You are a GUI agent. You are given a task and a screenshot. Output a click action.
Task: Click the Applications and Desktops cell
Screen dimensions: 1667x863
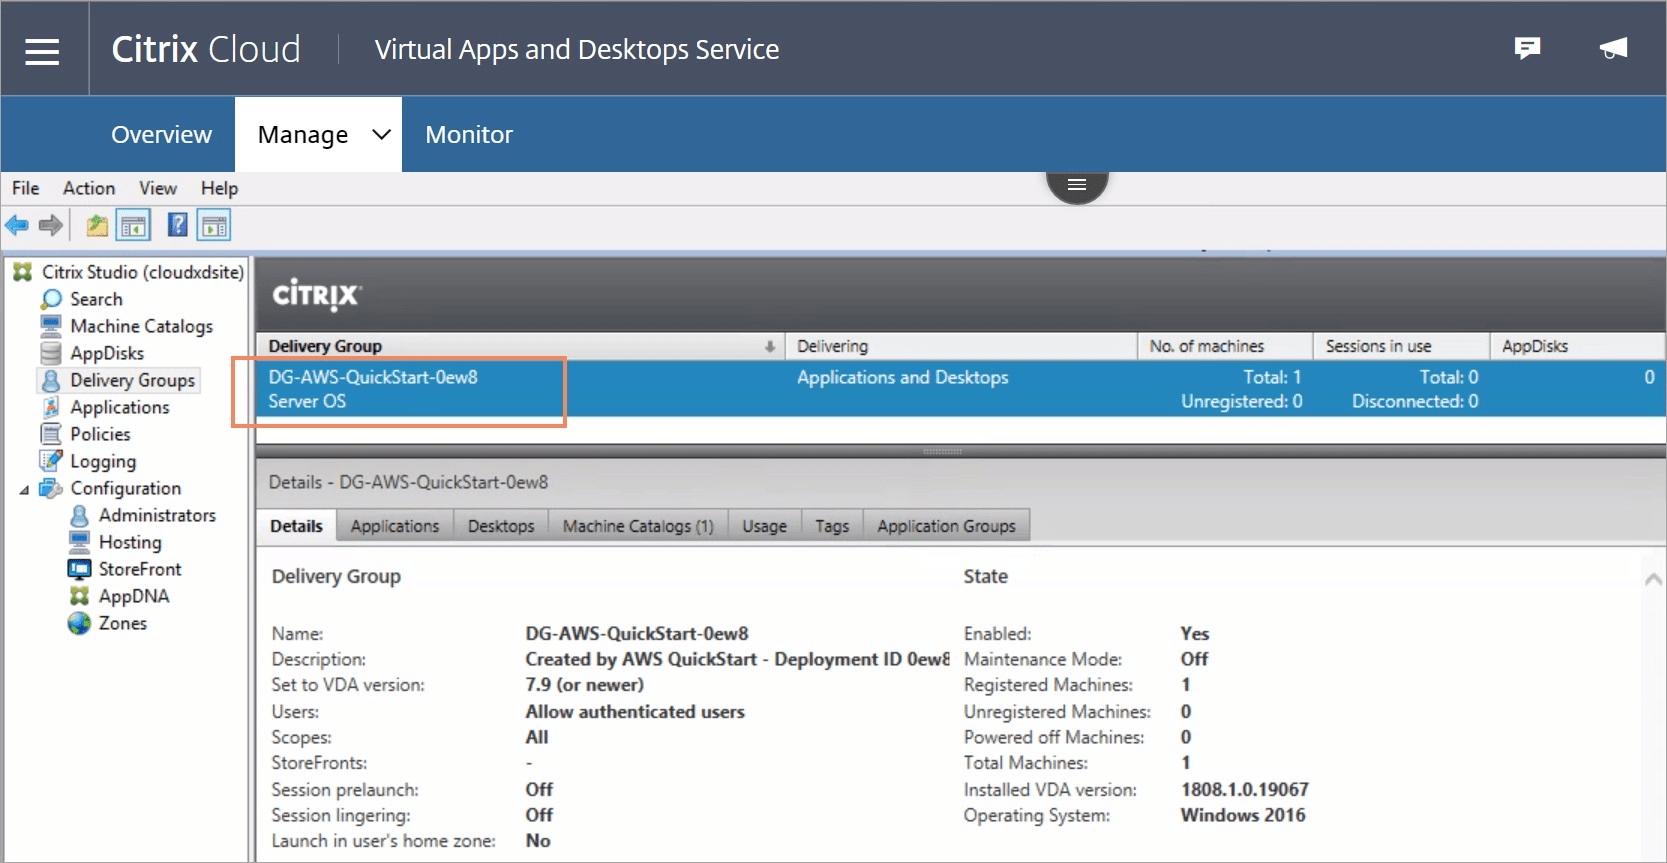coord(903,377)
